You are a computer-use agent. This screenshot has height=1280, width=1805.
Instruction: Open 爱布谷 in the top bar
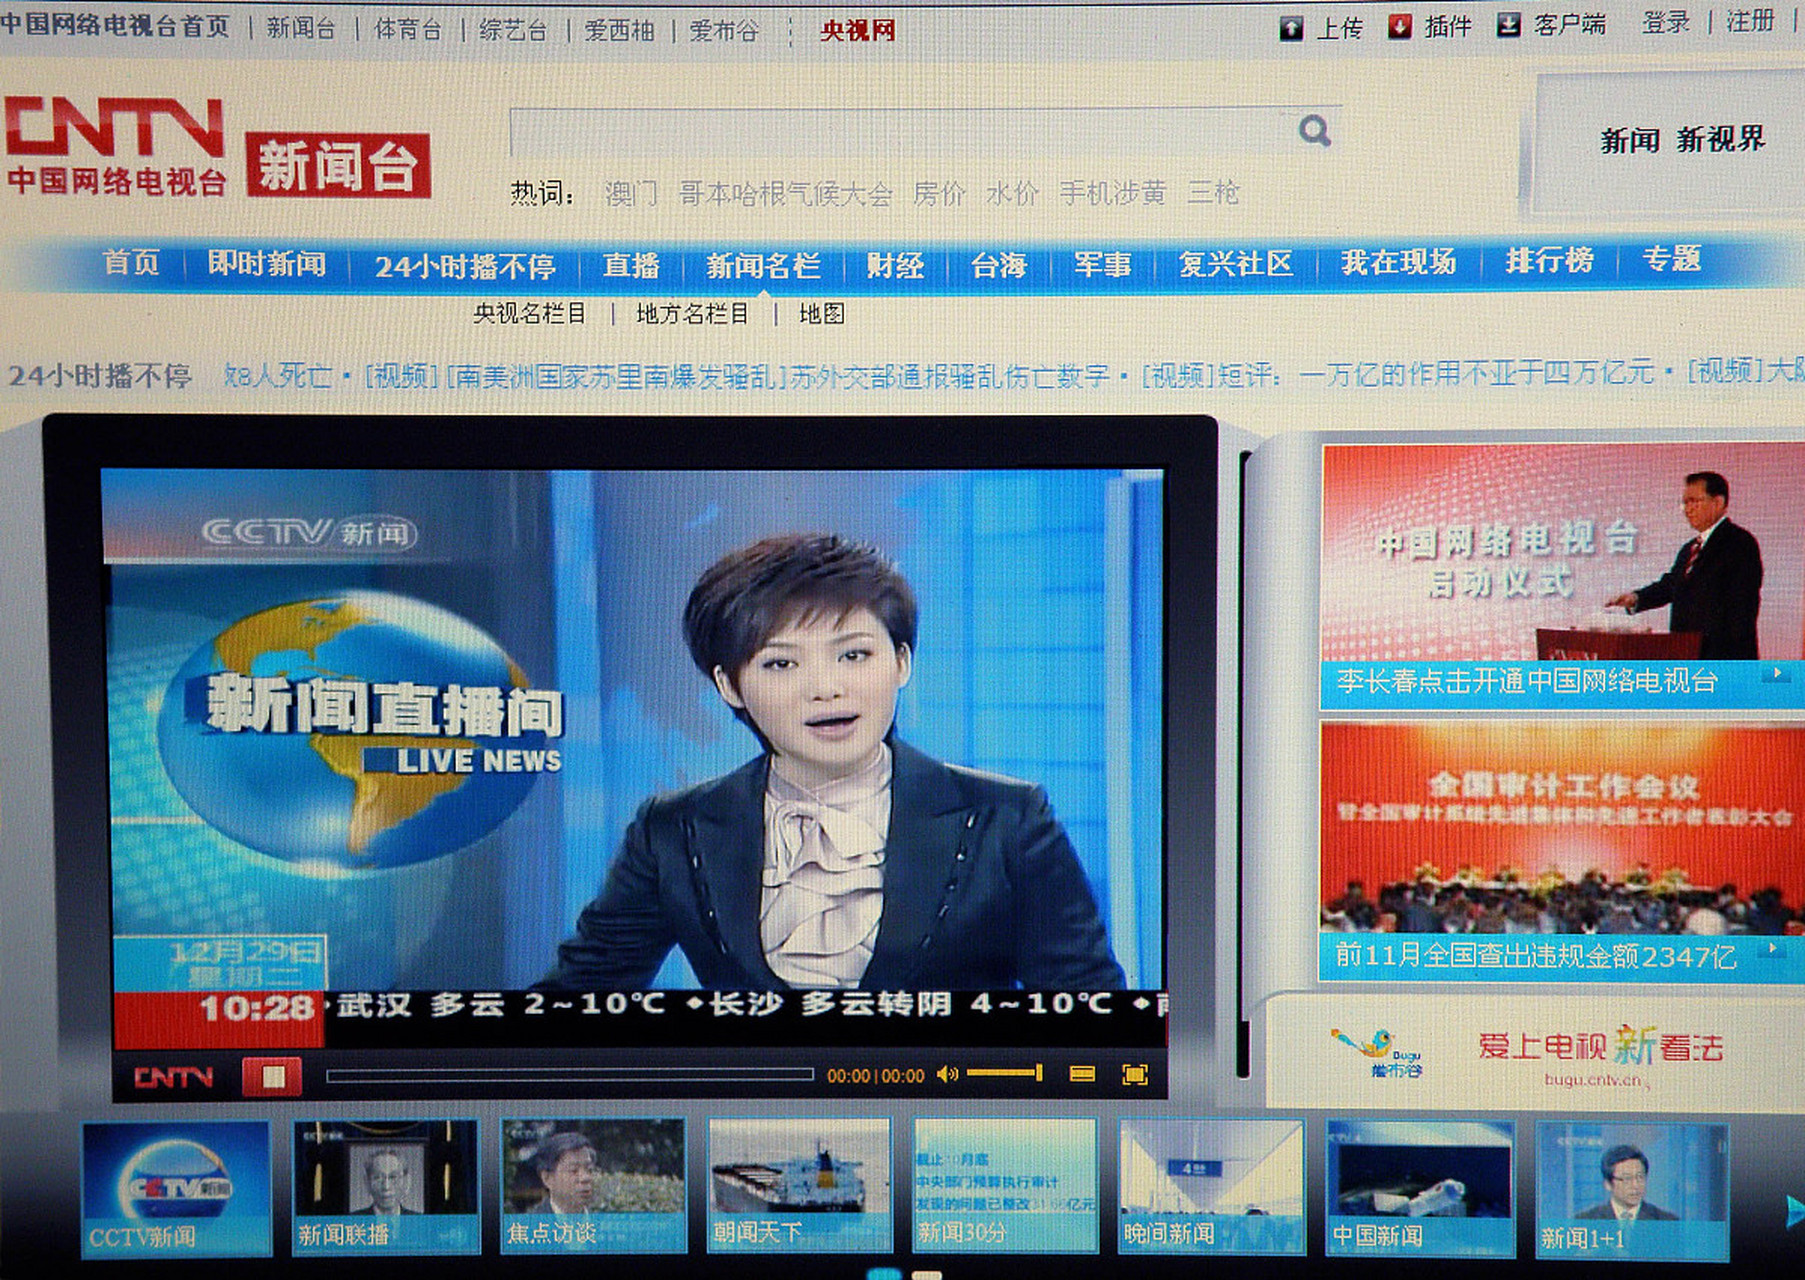pyautogui.click(x=725, y=31)
